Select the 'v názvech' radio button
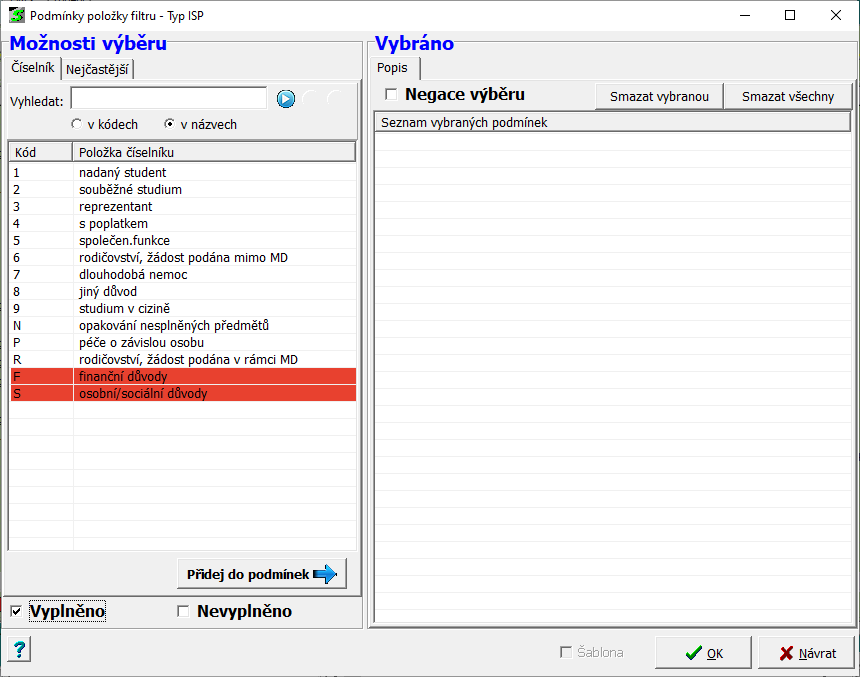Image resolution: width=860 pixels, height=677 pixels. pyautogui.click(x=169, y=125)
